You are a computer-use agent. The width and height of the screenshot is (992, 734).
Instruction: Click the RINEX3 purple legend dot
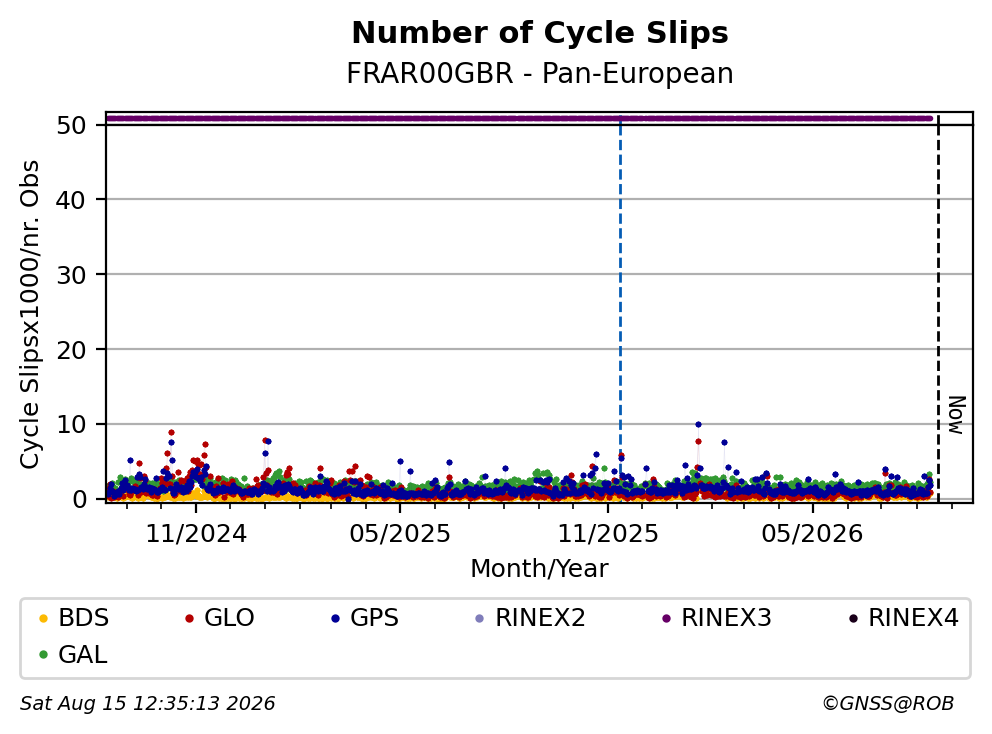pyautogui.click(x=666, y=618)
